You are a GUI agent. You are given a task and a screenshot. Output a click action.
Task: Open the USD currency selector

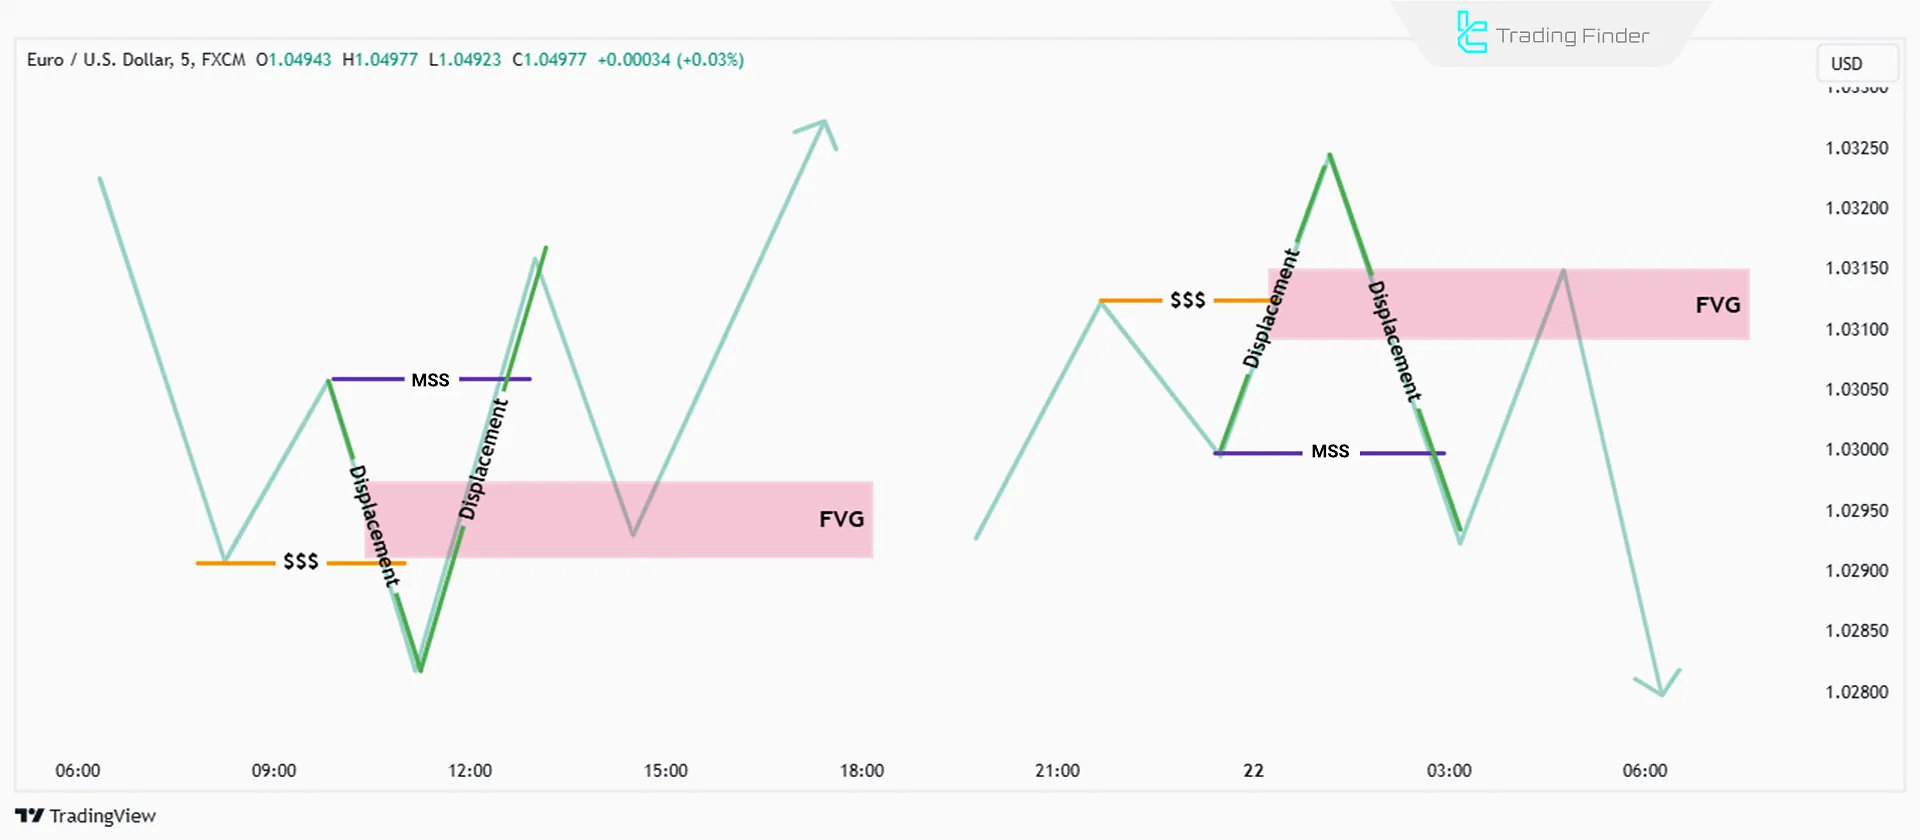pyautogui.click(x=1856, y=63)
